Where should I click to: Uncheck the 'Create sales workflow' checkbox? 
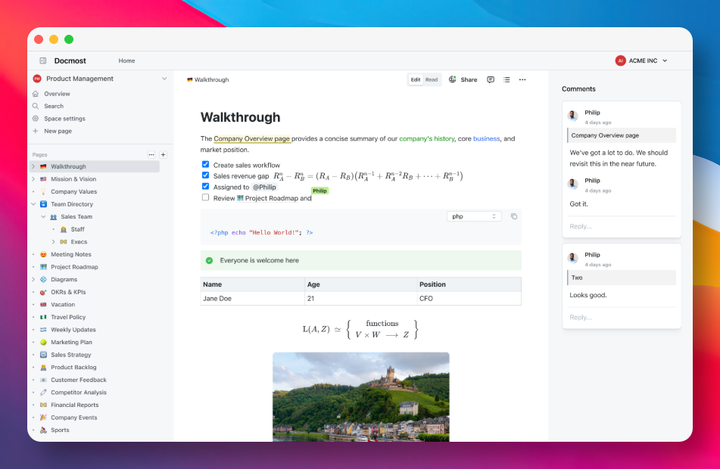click(205, 164)
